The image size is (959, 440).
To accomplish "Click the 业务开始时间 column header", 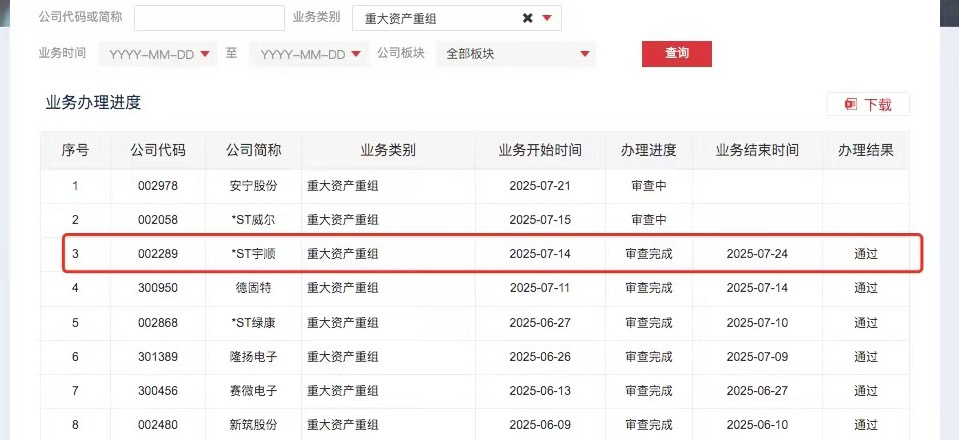I will pyautogui.click(x=540, y=151).
